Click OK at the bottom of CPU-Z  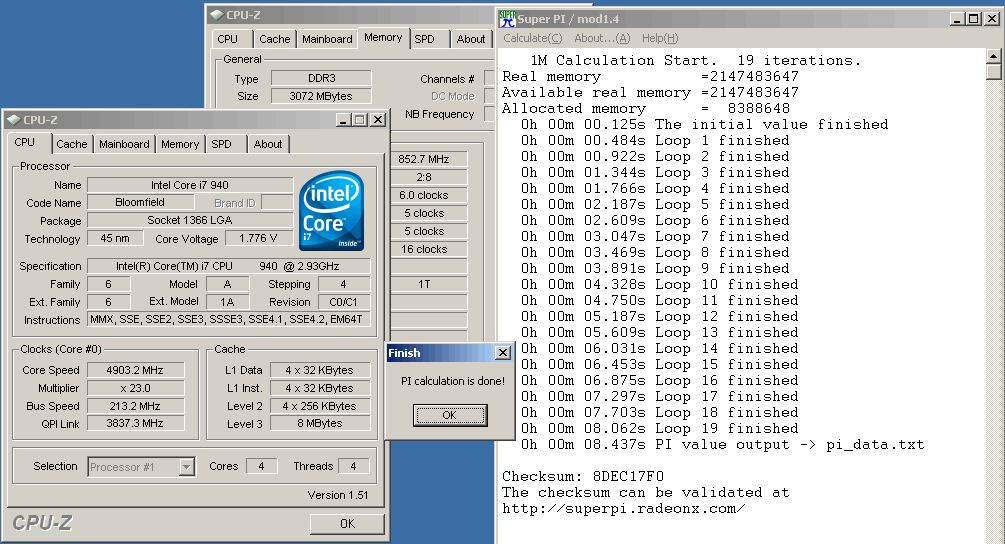pyautogui.click(x=347, y=523)
